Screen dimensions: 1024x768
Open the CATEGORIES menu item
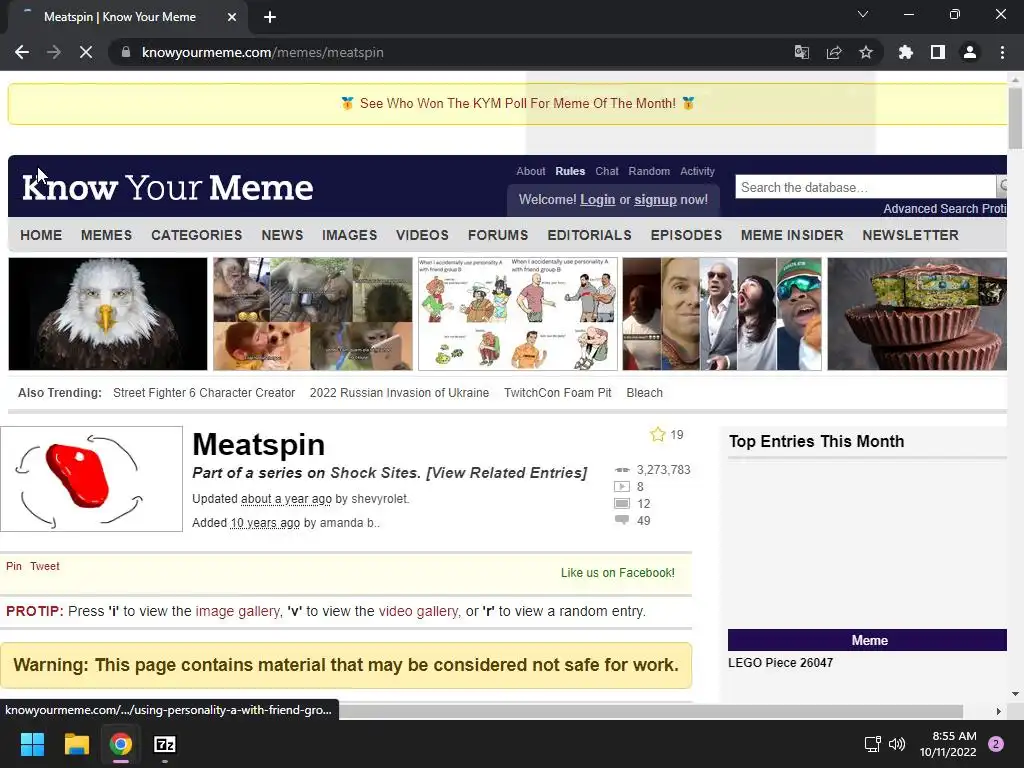197,235
